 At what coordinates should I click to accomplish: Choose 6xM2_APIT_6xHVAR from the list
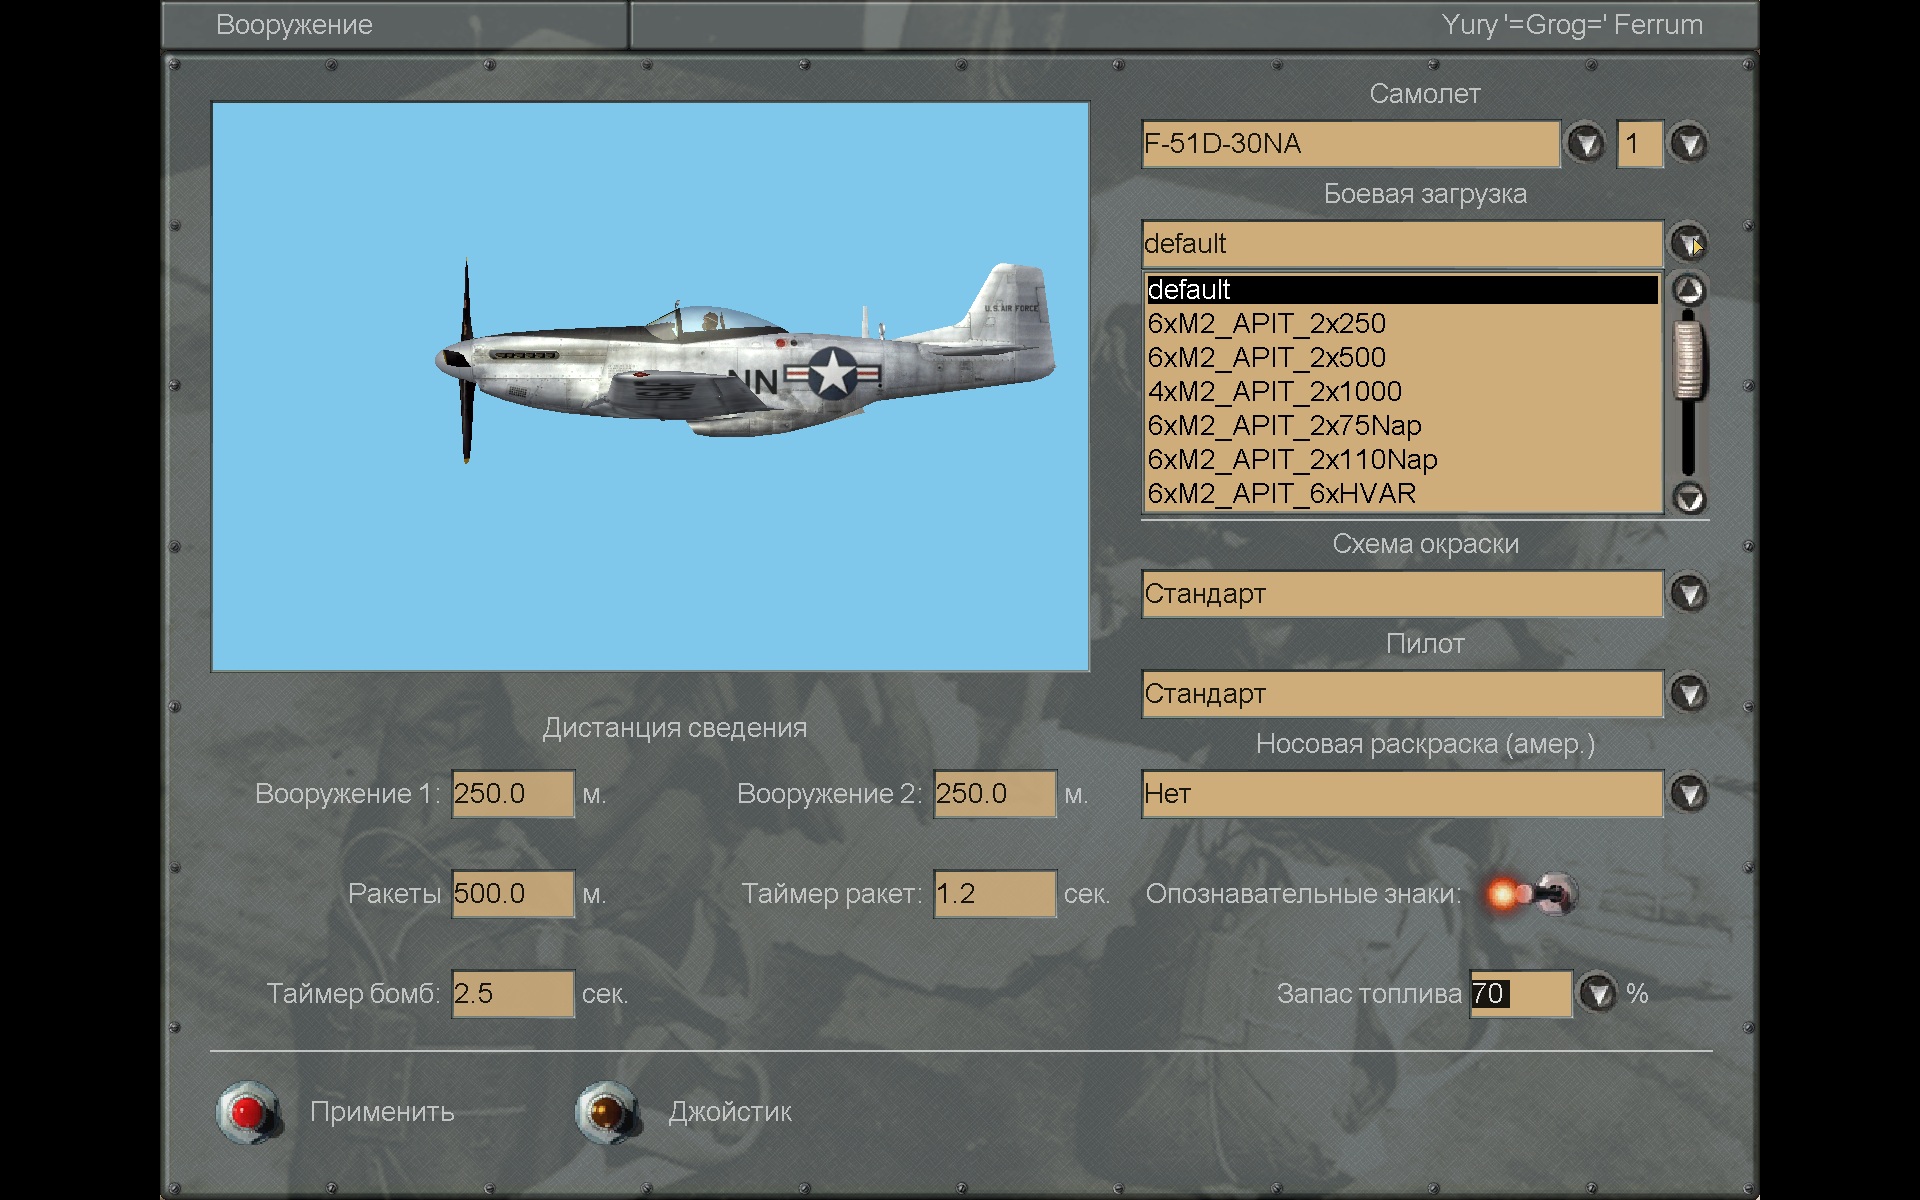(x=1281, y=494)
